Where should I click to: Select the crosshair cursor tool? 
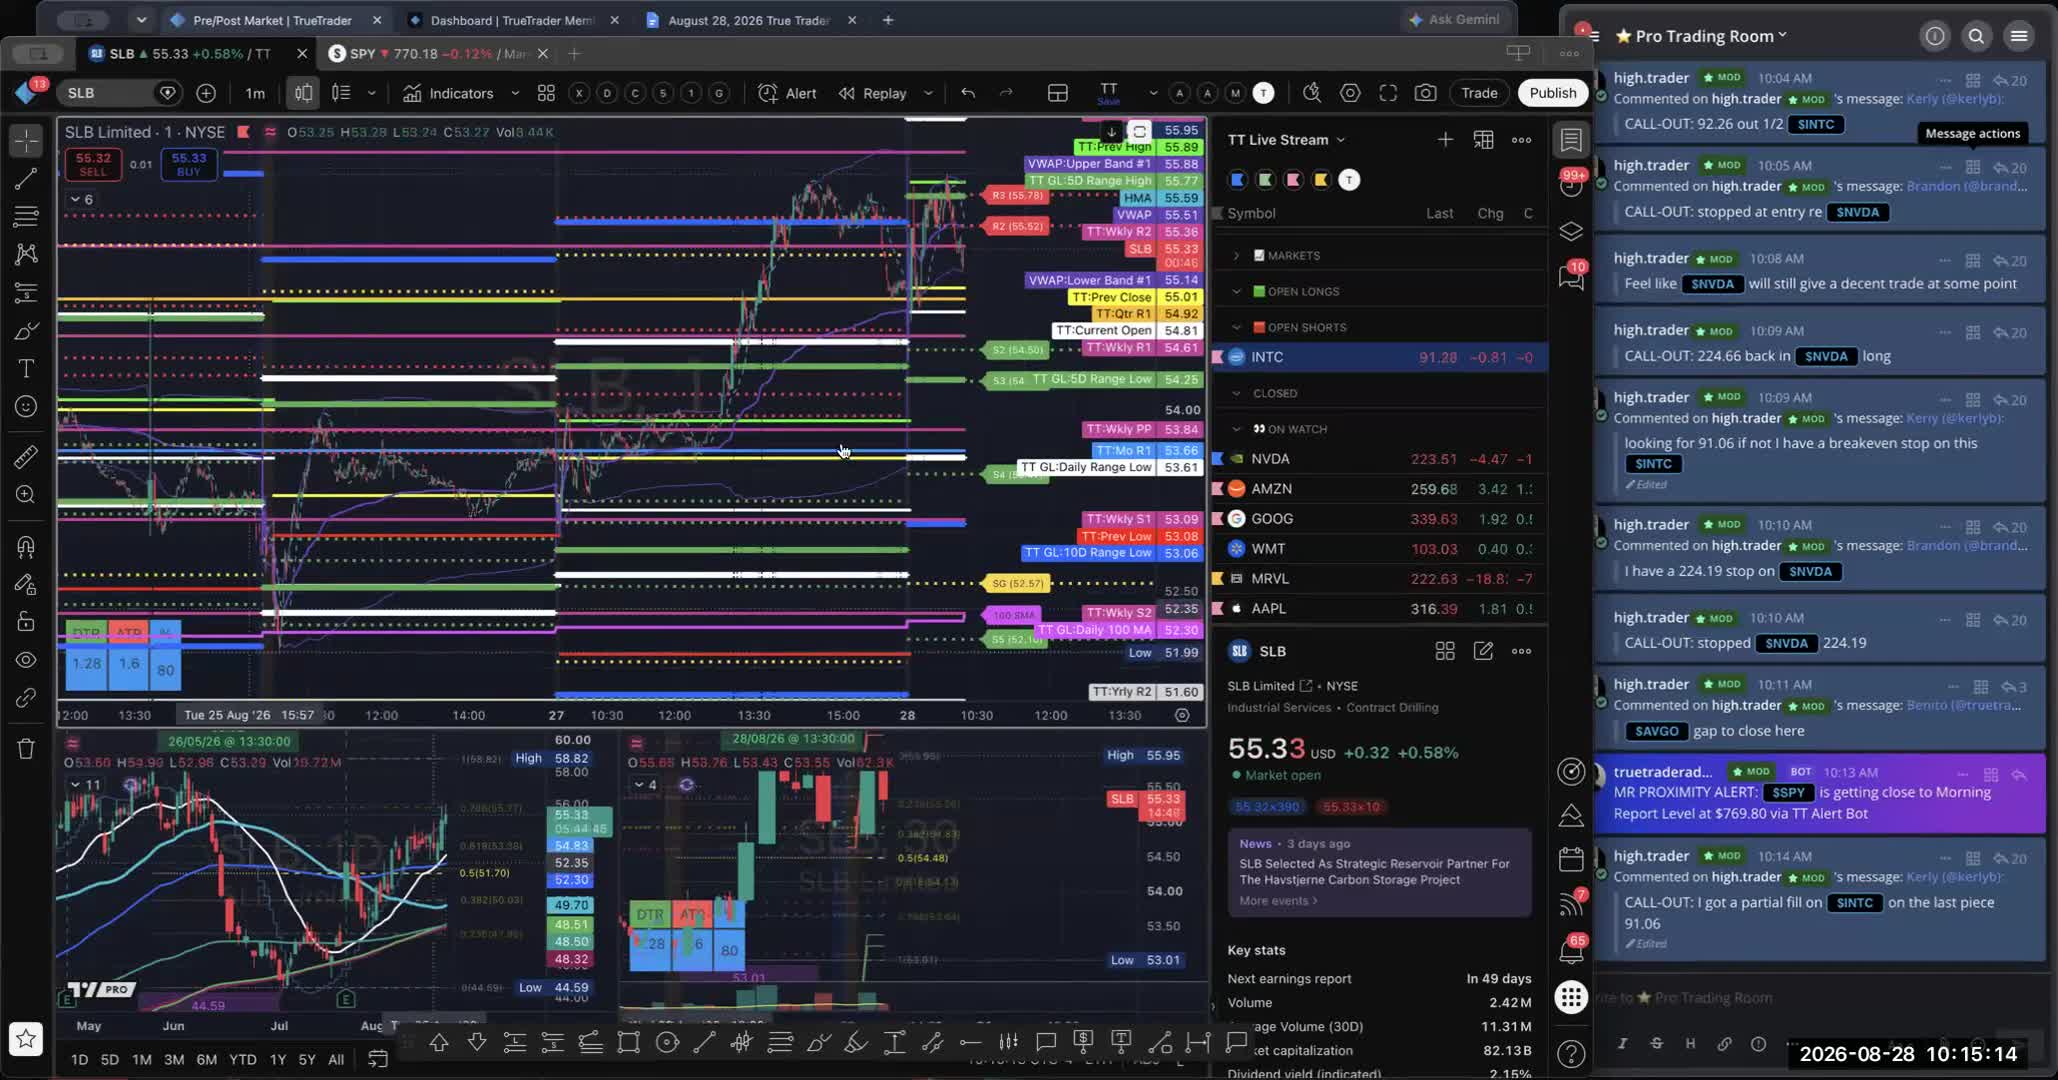26,140
